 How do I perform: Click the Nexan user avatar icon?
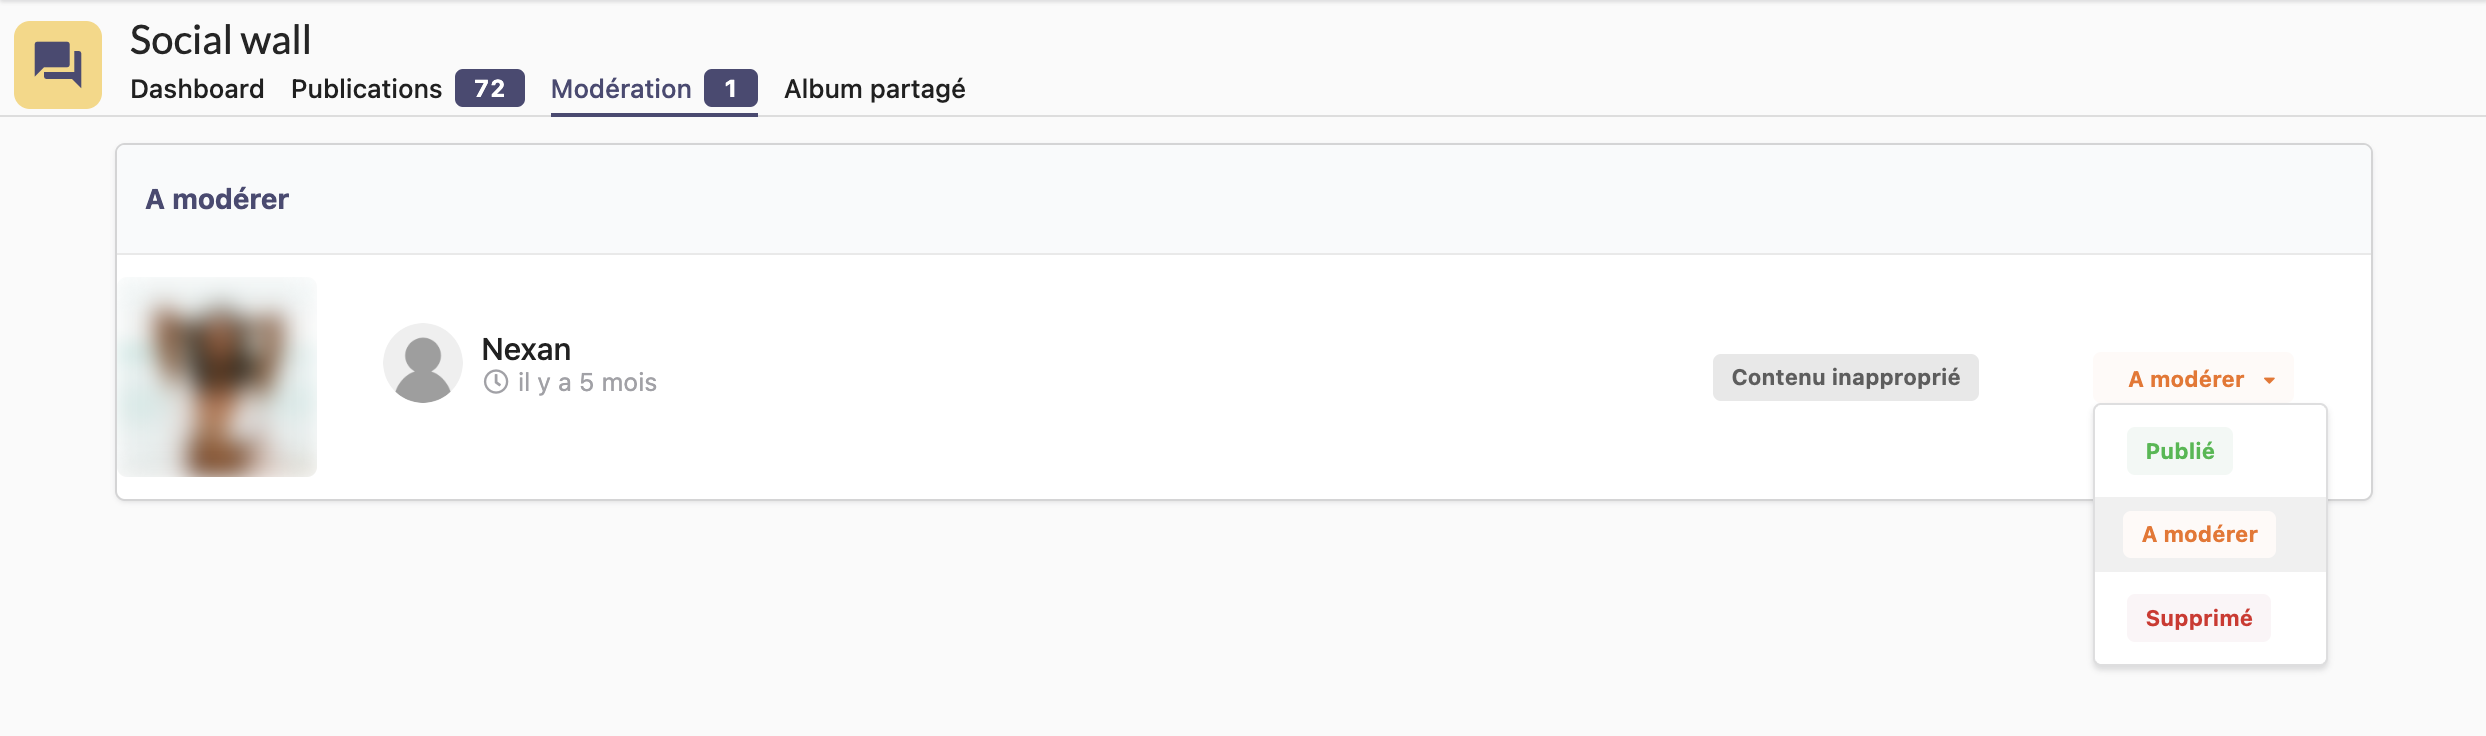point(423,363)
